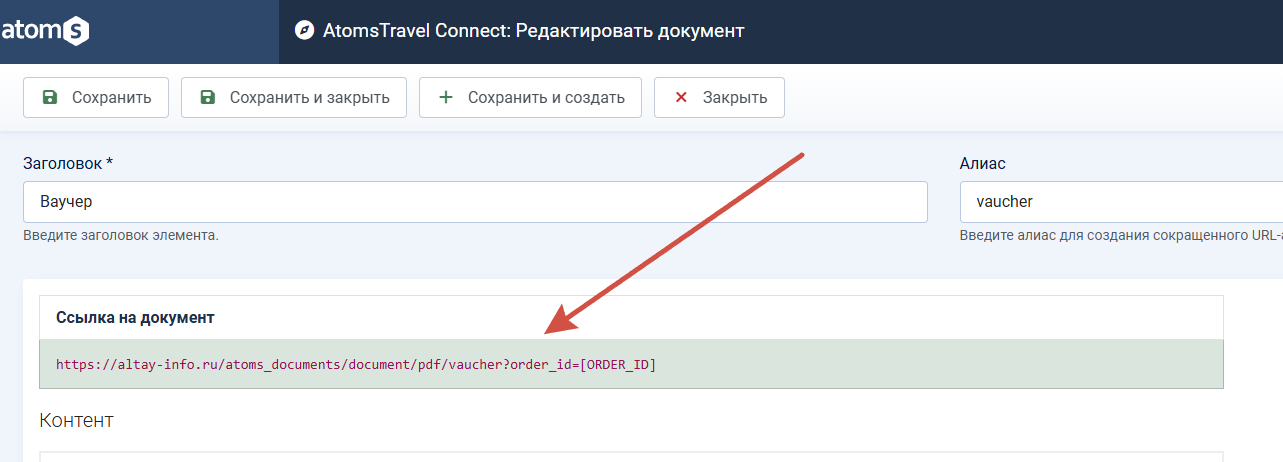Click the Закрыть button
The image size is (1283, 462).
(x=719, y=98)
